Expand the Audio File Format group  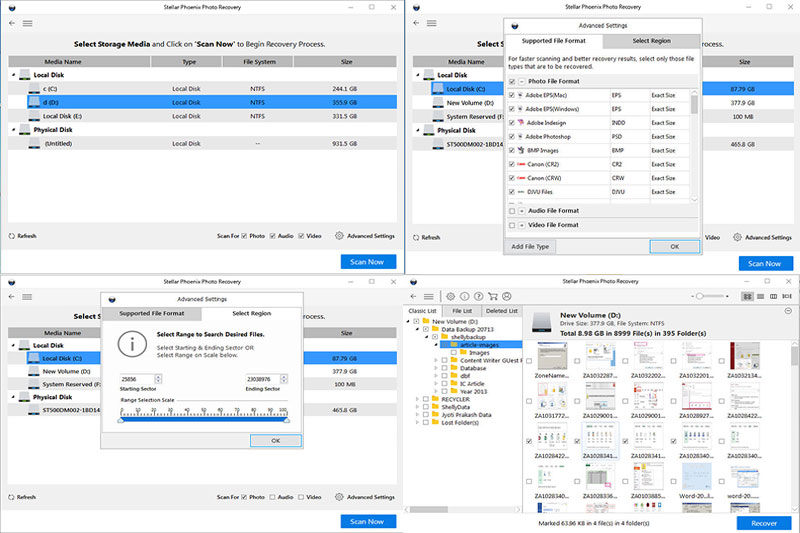(521, 211)
